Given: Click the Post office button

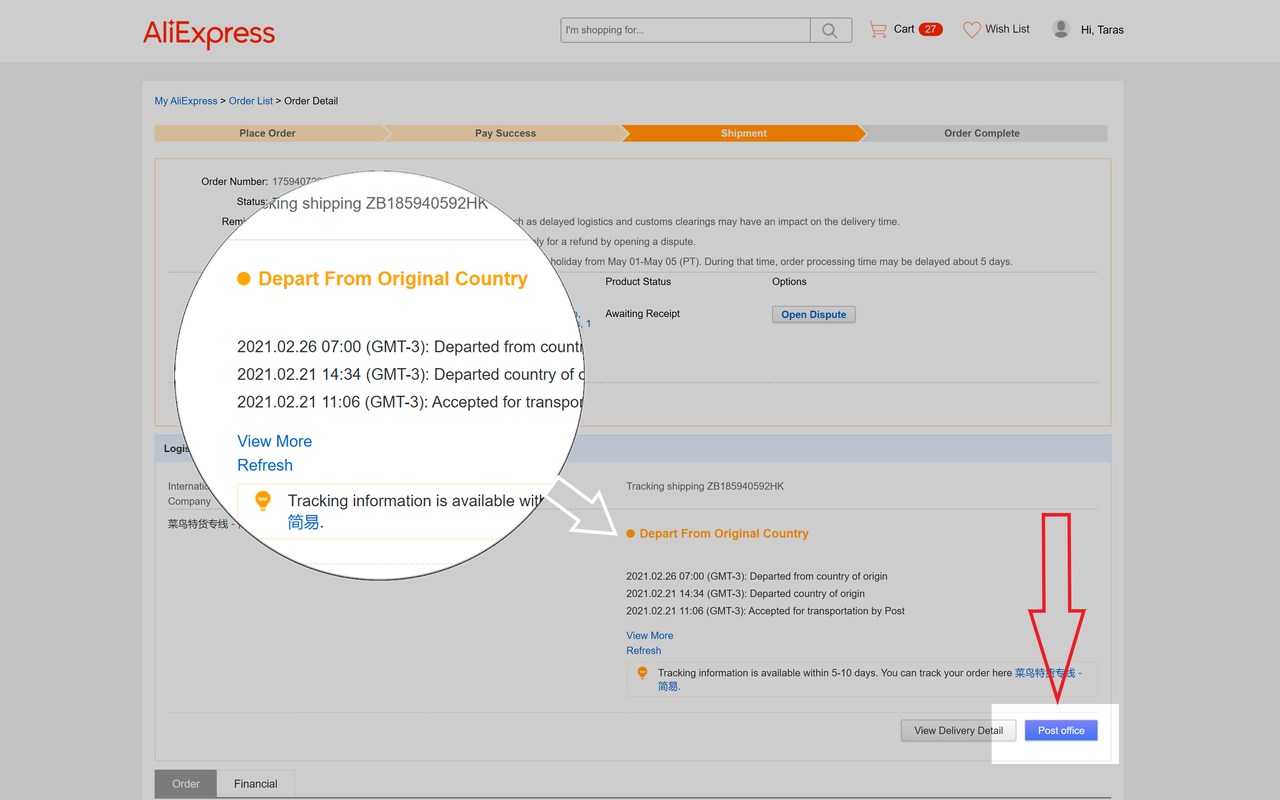Looking at the screenshot, I should (1061, 730).
